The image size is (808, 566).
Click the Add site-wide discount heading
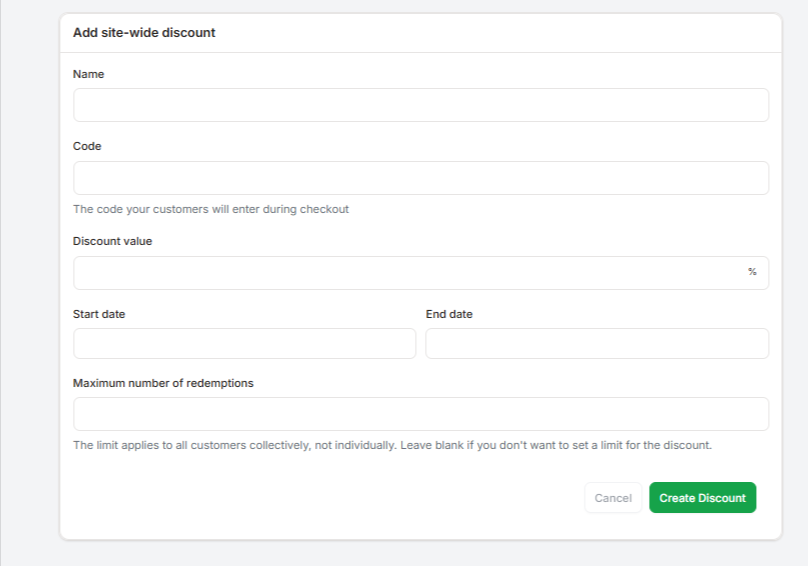coord(144,32)
